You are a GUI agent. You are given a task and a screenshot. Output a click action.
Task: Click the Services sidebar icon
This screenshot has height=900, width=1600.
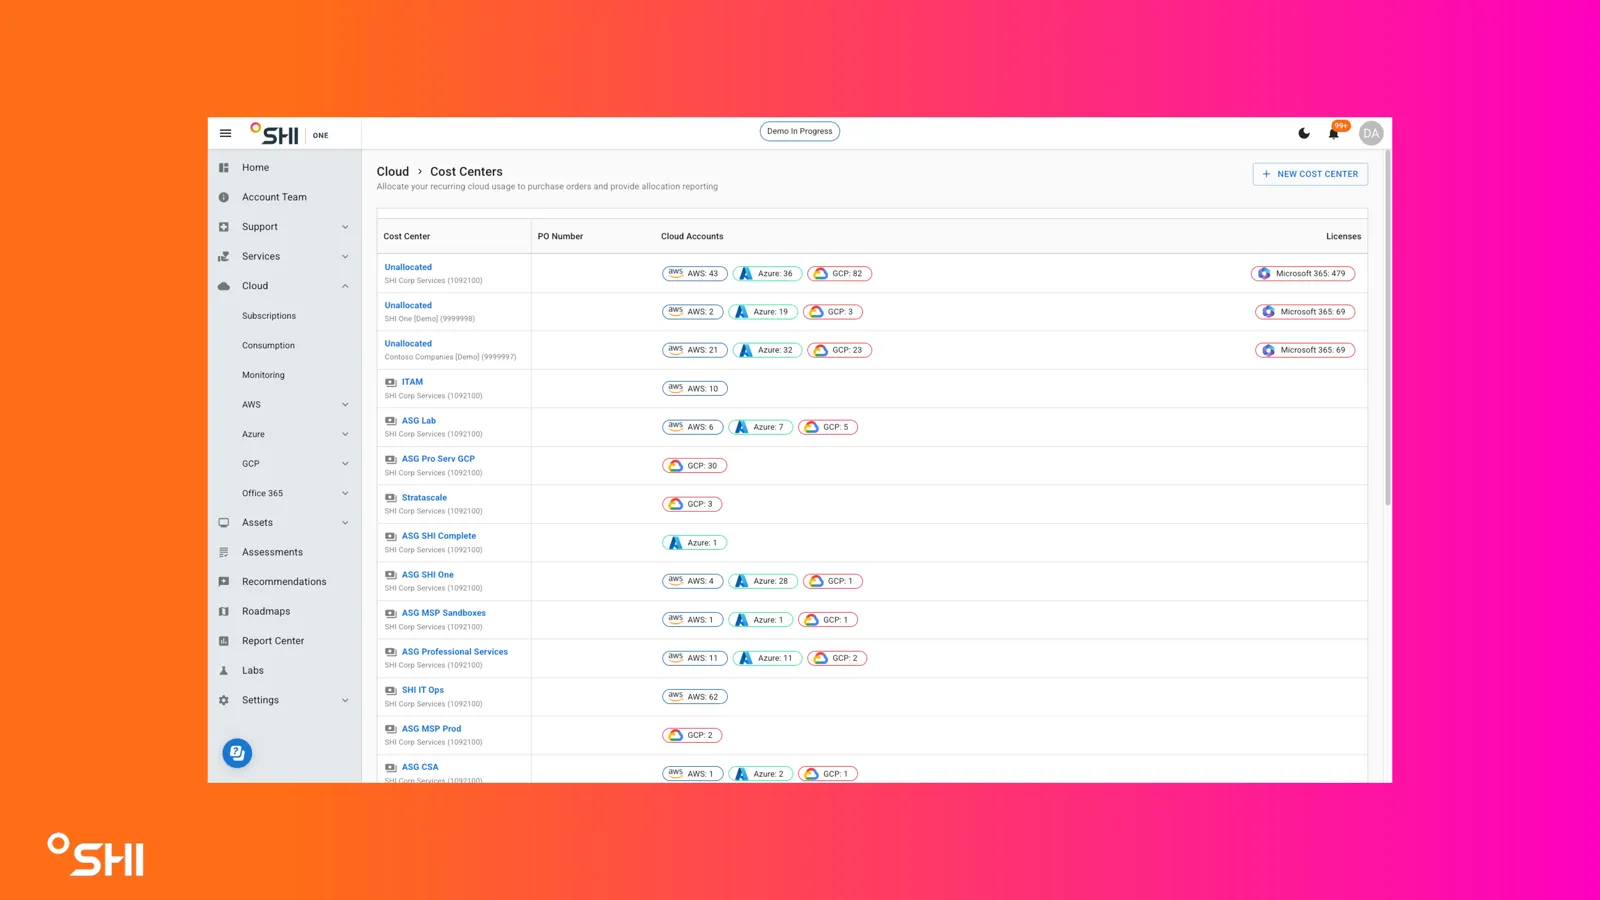pos(224,257)
